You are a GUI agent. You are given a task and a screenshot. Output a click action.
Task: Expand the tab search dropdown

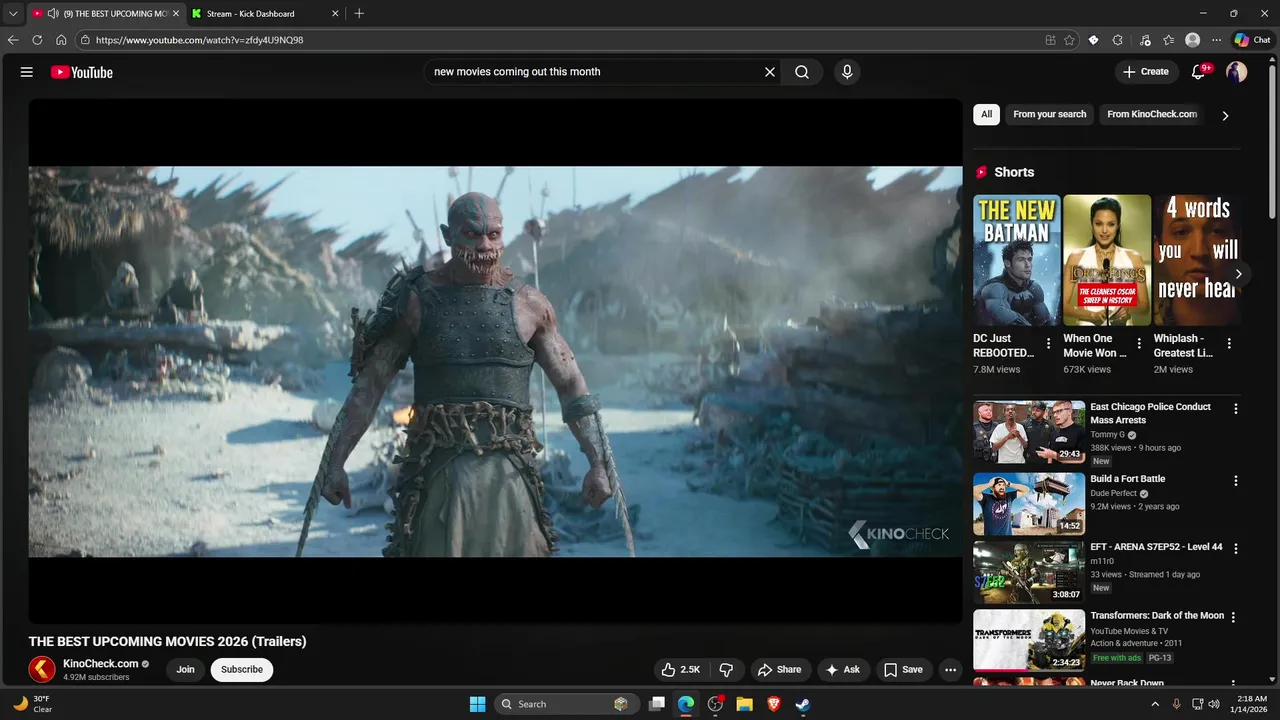click(x=13, y=14)
